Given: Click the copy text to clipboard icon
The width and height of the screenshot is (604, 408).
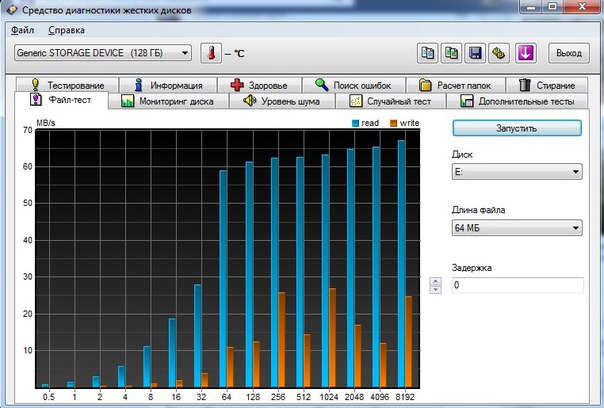Looking at the screenshot, I should click(428, 52).
